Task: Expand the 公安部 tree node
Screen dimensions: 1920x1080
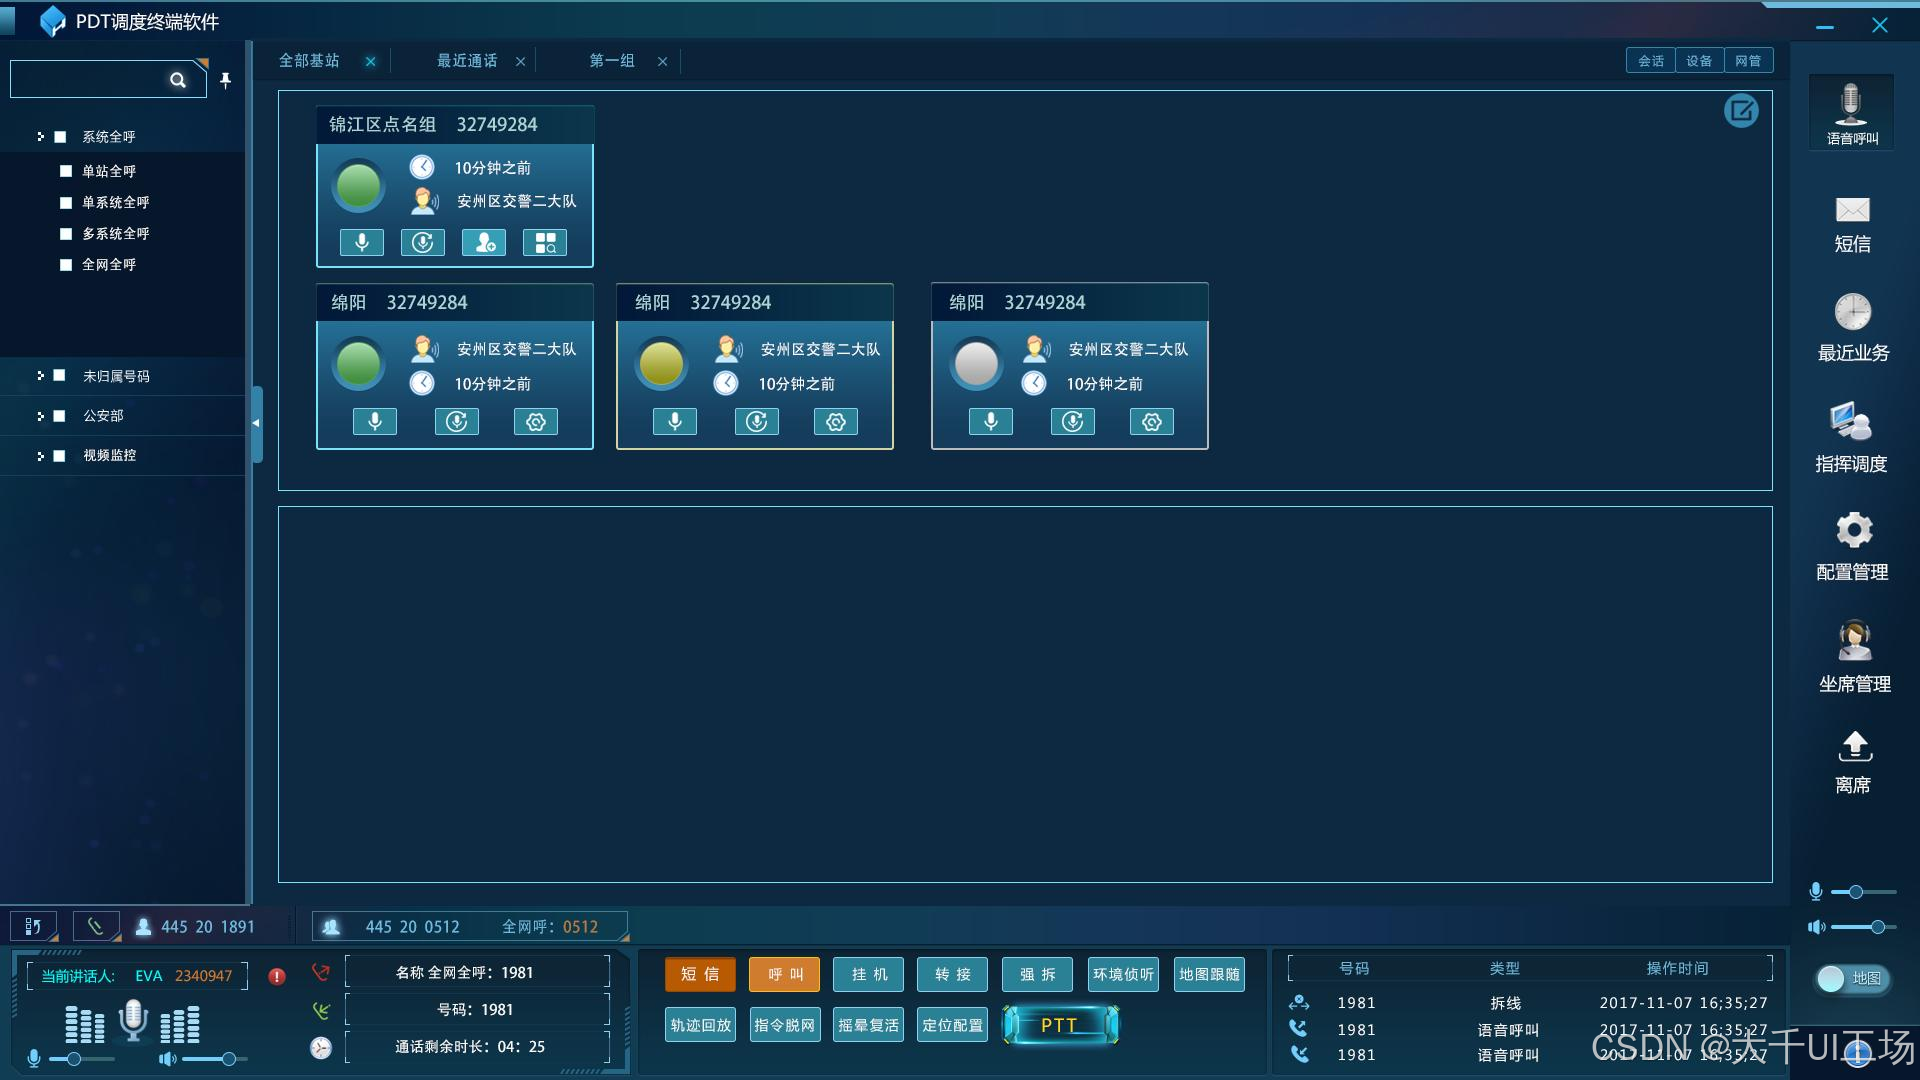Action: point(40,416)
